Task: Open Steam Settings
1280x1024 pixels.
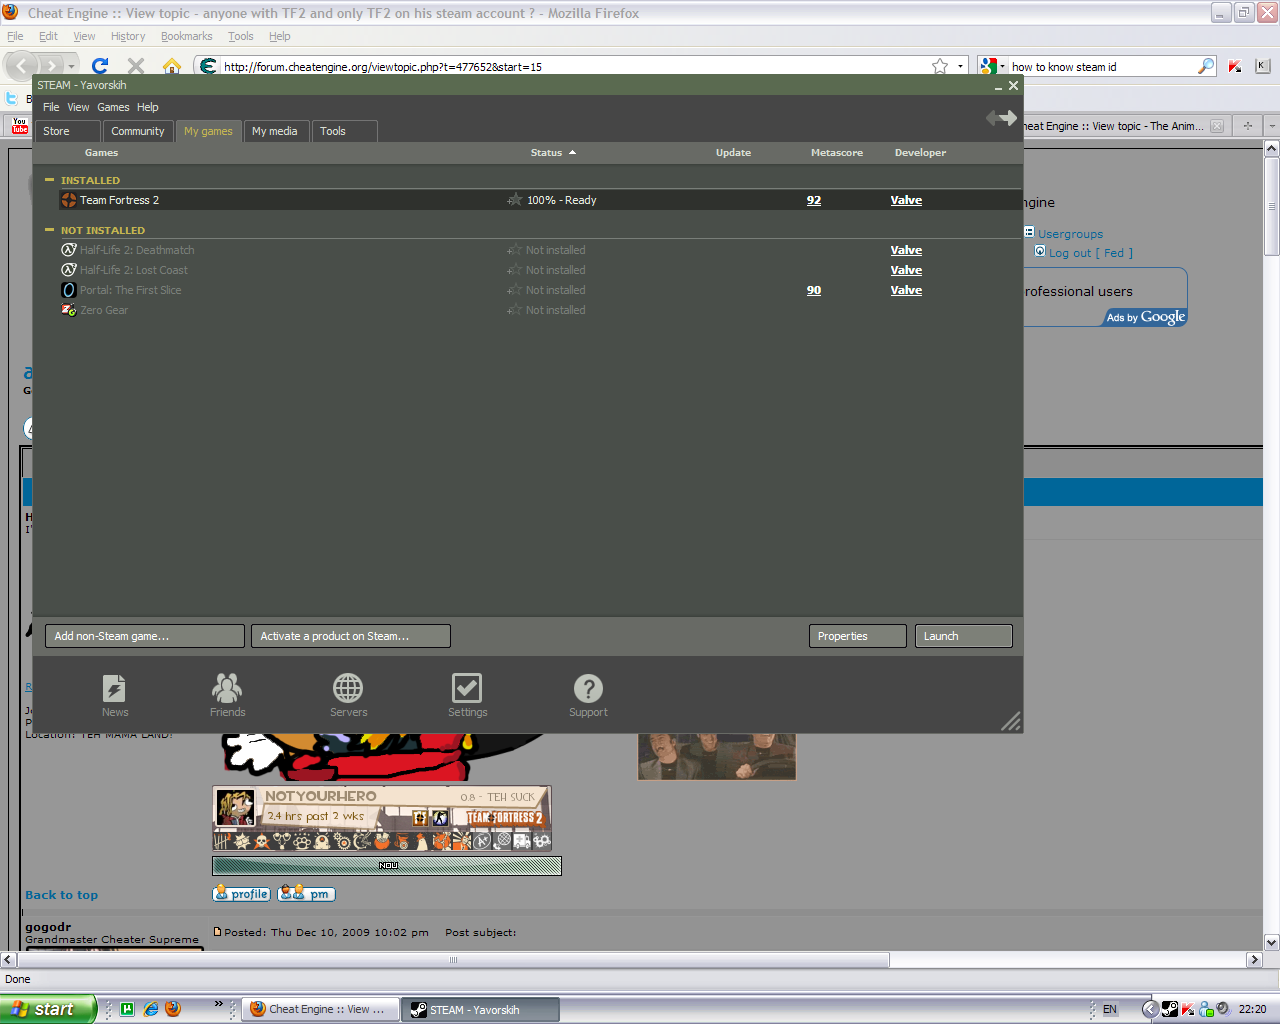Action: [x=467, y=695]
